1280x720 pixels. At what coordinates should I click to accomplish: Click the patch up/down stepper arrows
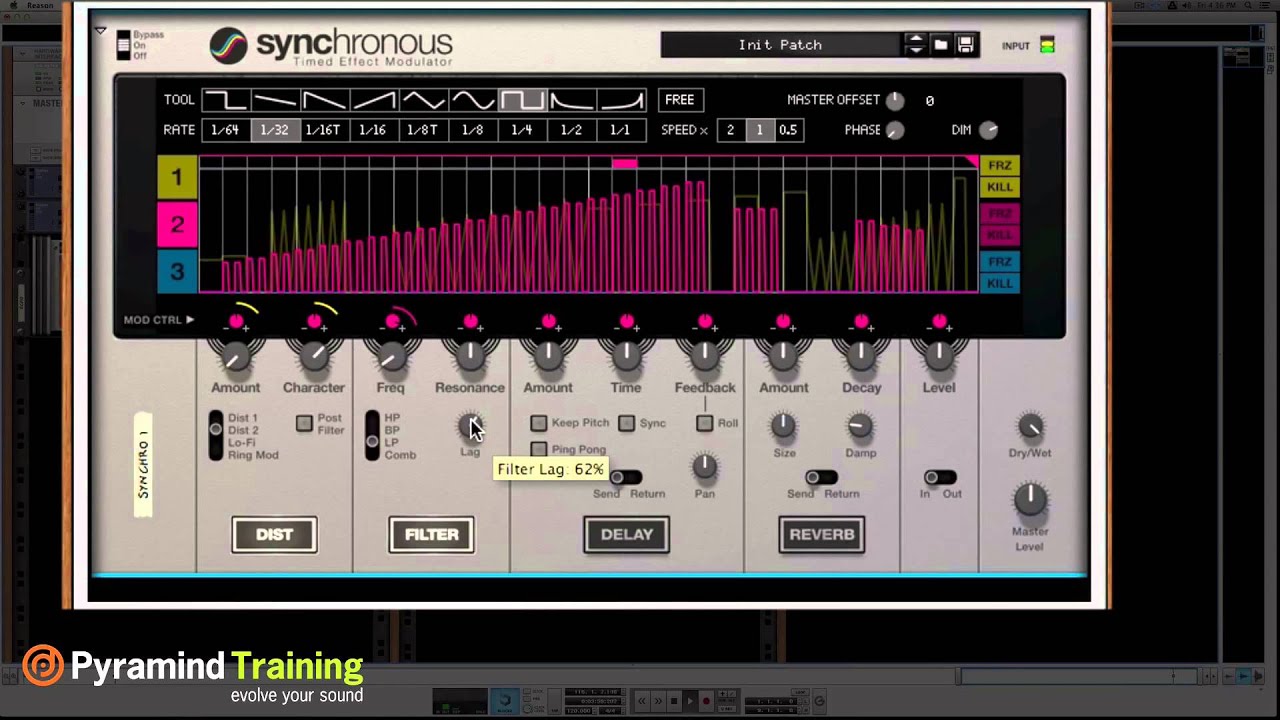click(915, 45)
